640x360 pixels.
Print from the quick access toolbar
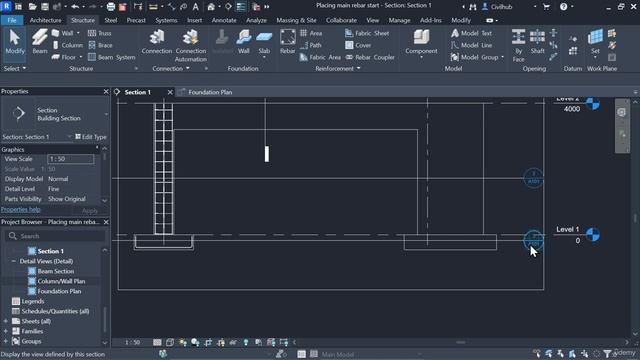111,7
